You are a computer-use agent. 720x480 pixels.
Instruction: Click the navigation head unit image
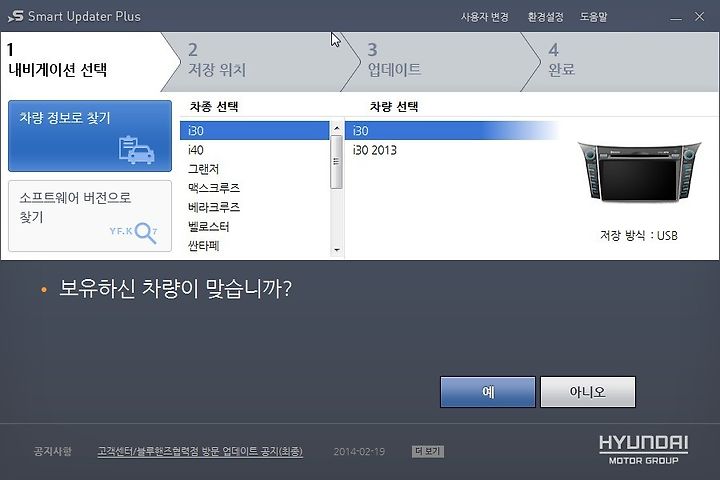[639, 172]
